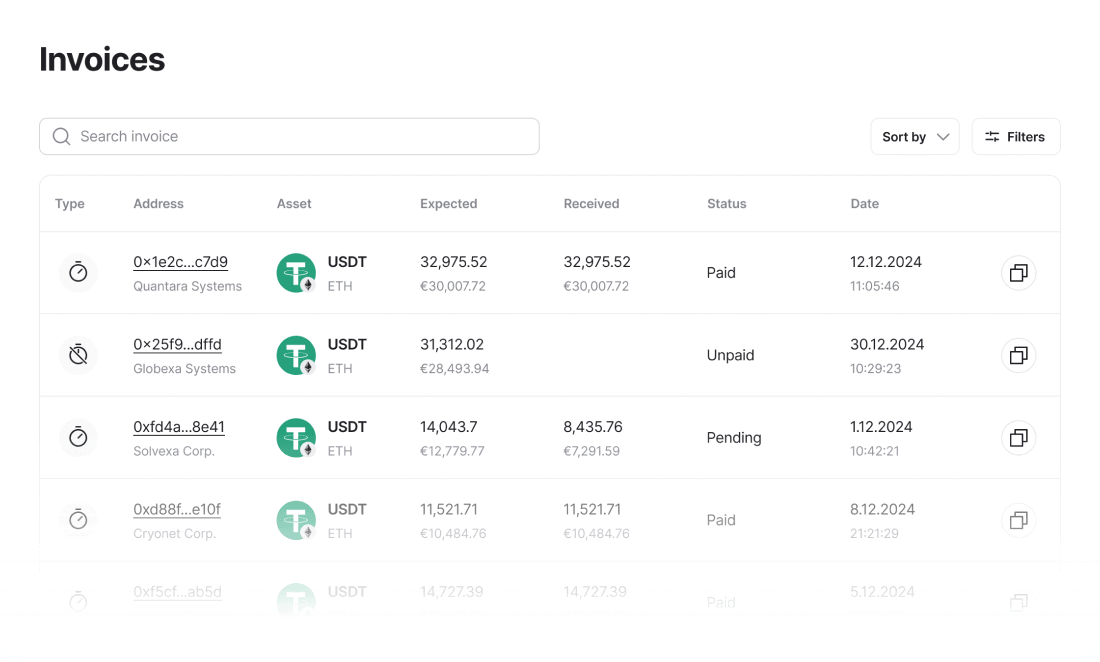Click the copy icon for Globexa Systems invoice
This screenshot has width=1100, height=662.
point(1018,355)
